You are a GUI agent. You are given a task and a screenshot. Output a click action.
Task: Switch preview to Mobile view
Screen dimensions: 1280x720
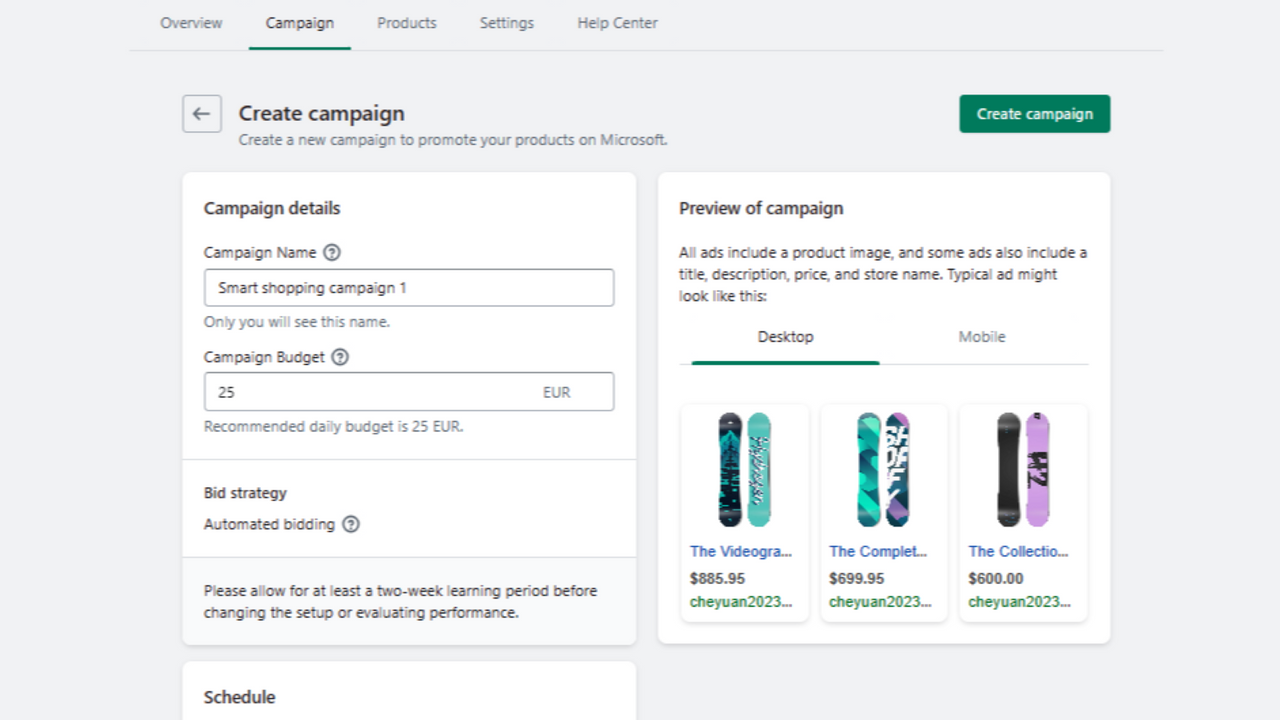pos(981,337)
